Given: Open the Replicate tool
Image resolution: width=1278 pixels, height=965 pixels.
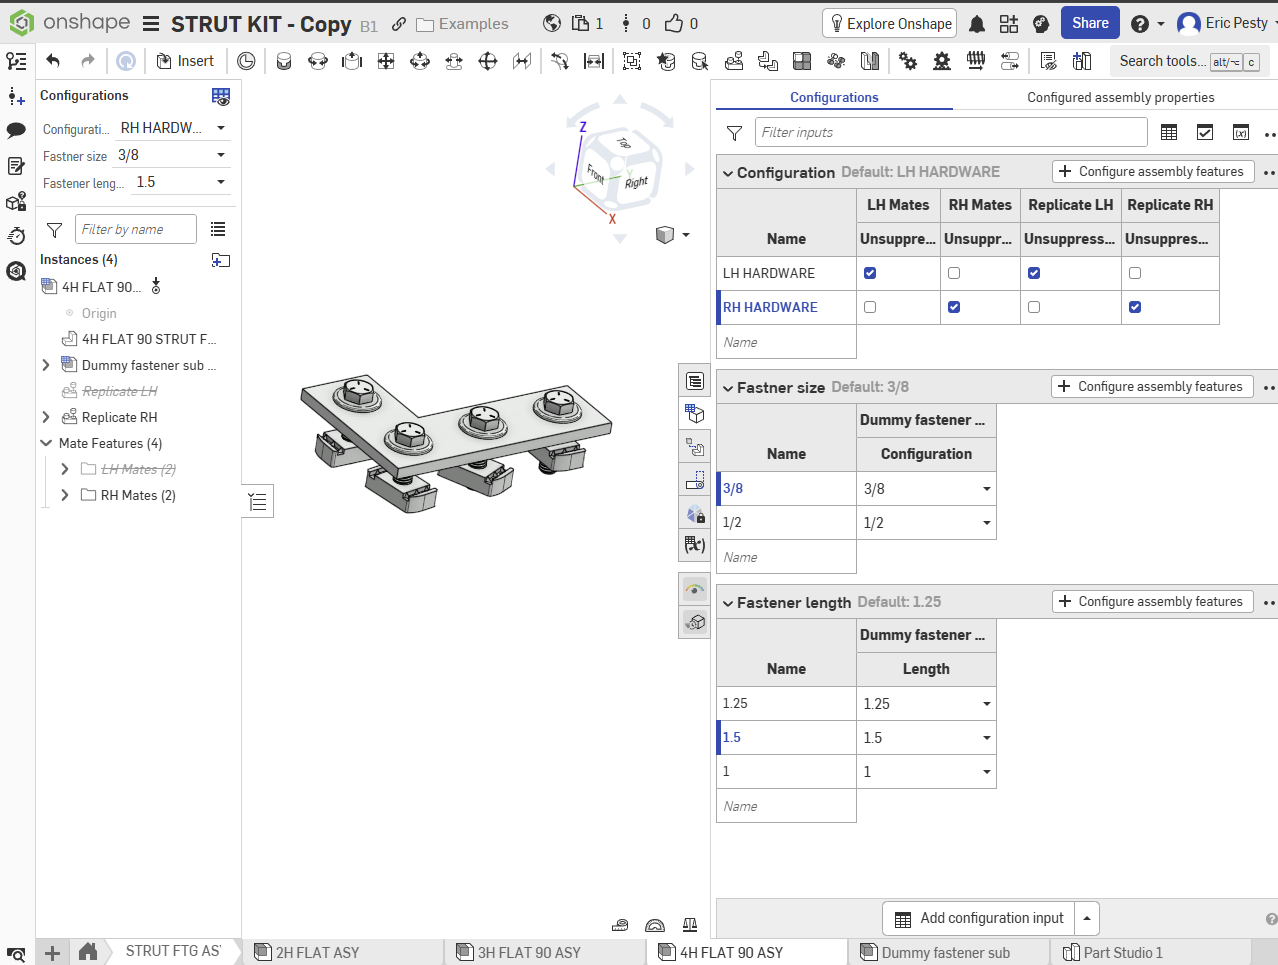Looking at the screenshot, I should (x=734, y=61).
